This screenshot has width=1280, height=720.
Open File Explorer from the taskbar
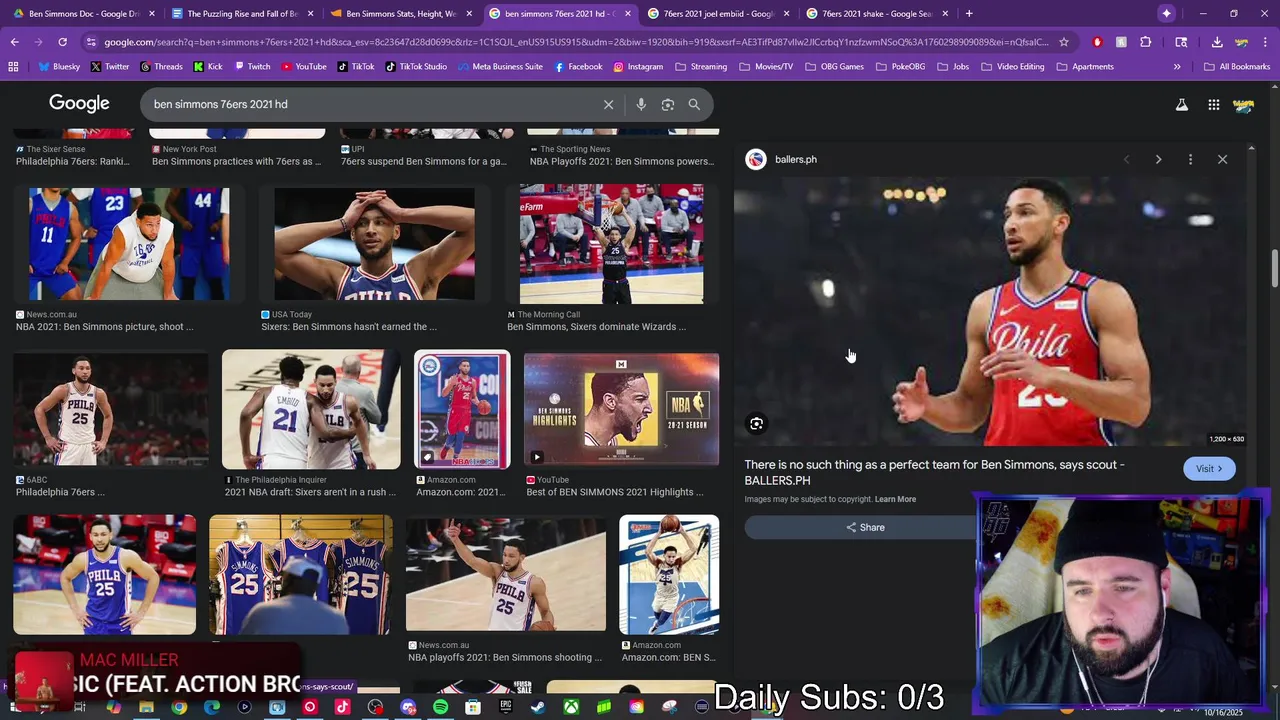pyautogui.click(x=146, y=707)
